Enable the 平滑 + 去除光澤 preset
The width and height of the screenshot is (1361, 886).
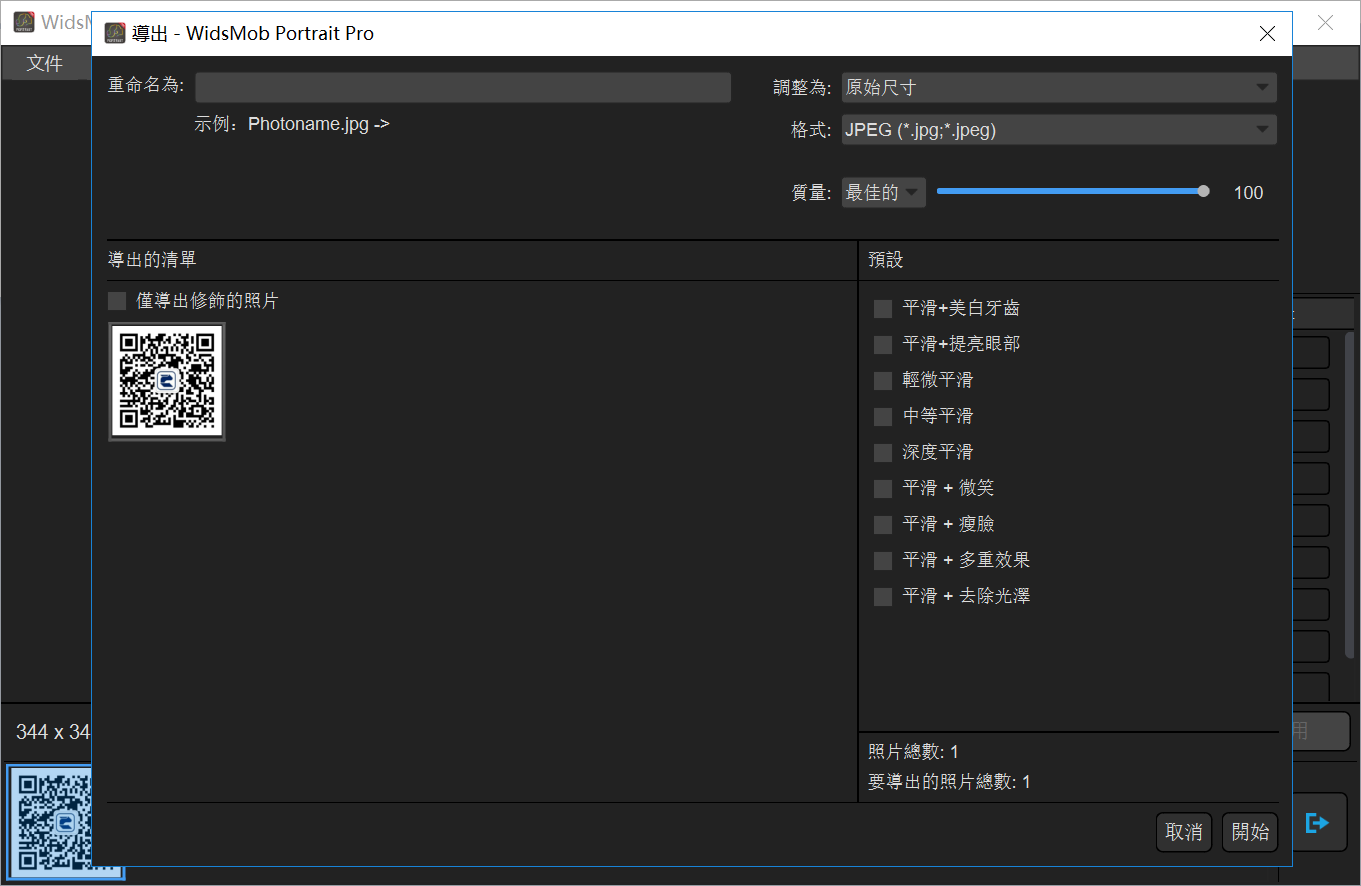coord(883,597)
